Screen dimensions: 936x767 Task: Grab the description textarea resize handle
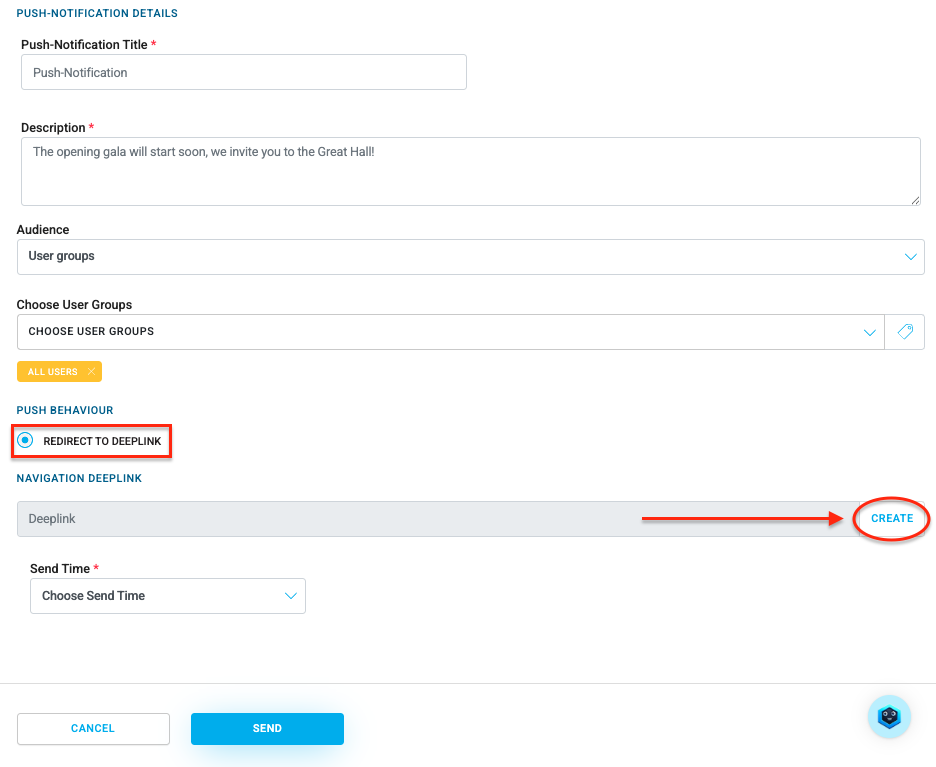[915, 201]
